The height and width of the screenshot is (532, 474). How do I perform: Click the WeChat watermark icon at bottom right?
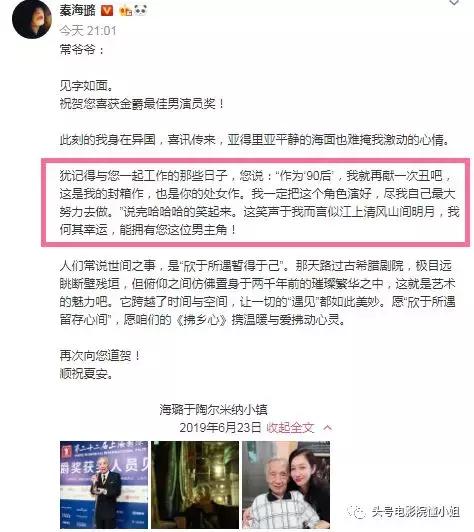[x=357, y=512]
